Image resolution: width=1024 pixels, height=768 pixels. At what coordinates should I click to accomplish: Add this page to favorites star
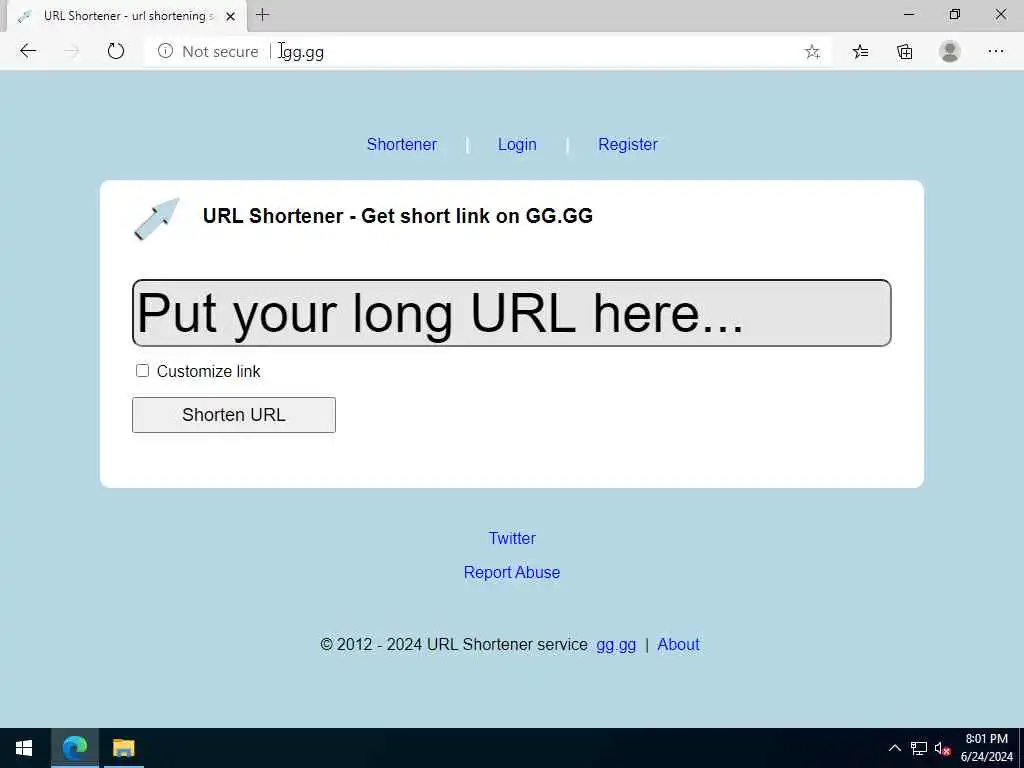click(x=812, y=52)
